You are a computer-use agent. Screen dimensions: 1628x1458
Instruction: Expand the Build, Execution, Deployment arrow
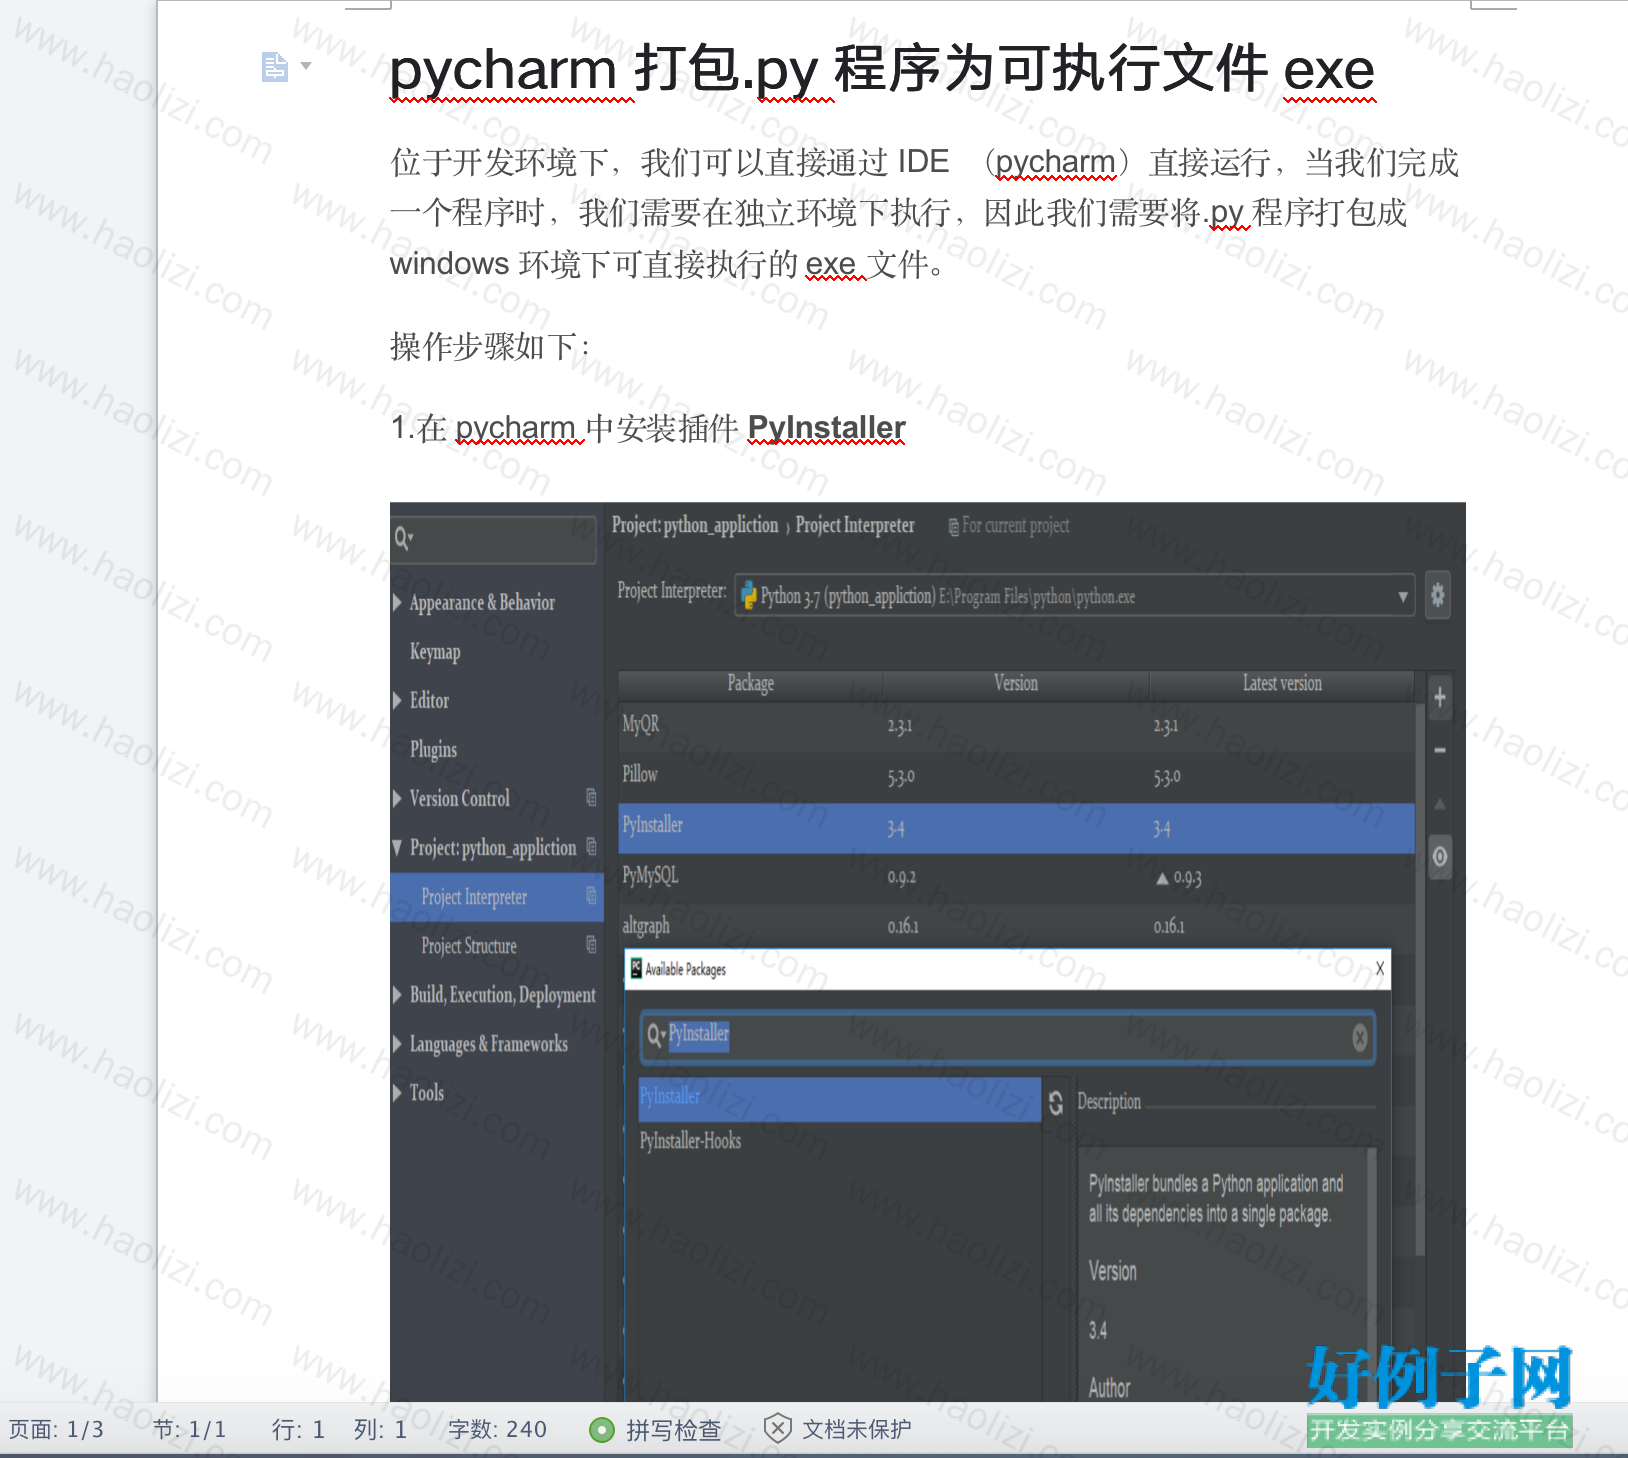click(x=398, y=994)
